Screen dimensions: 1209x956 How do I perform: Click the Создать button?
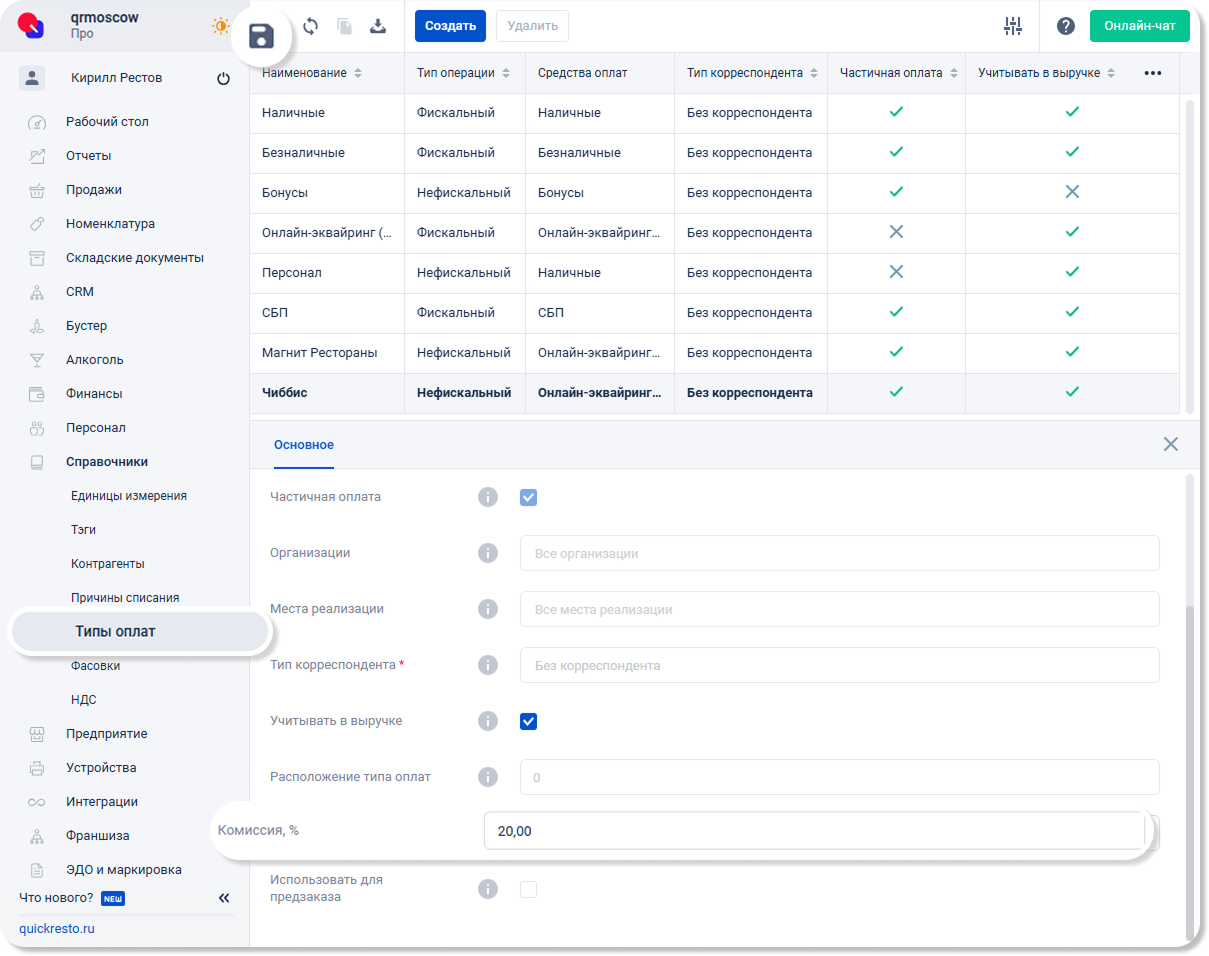coord(450,26)
